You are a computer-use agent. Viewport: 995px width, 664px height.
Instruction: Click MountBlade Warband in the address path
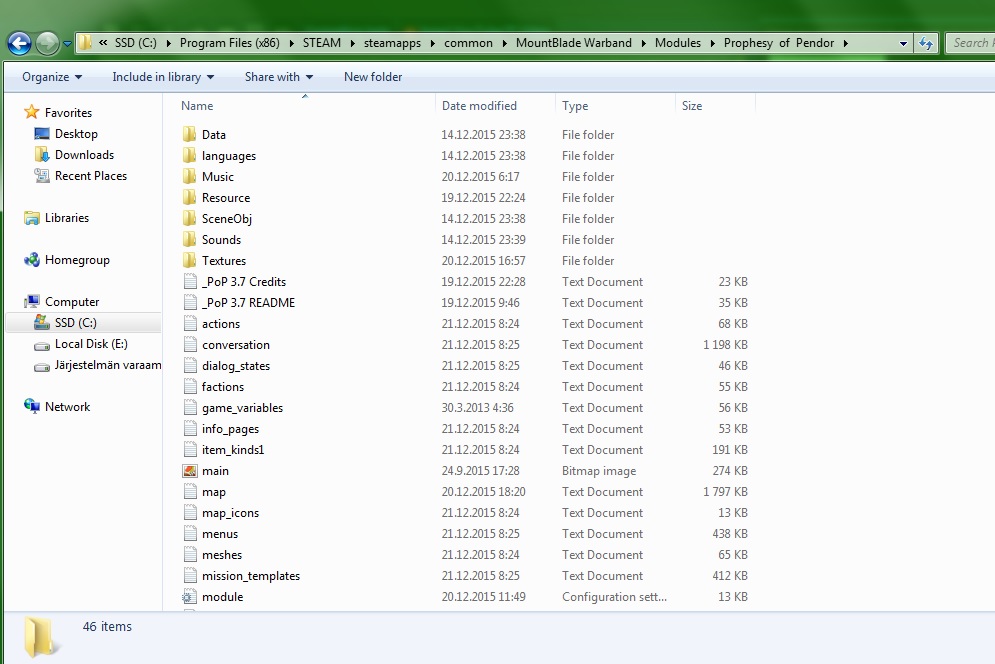(x=574, y=43)
